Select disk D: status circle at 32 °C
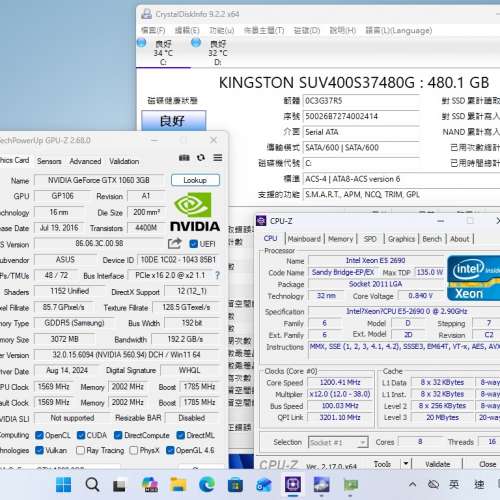This screenshot has height=500, width=500. 196,43
